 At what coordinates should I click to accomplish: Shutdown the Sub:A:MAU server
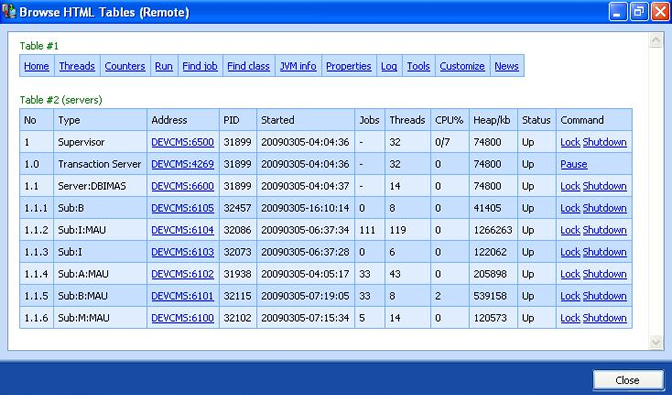pos(605,274)
